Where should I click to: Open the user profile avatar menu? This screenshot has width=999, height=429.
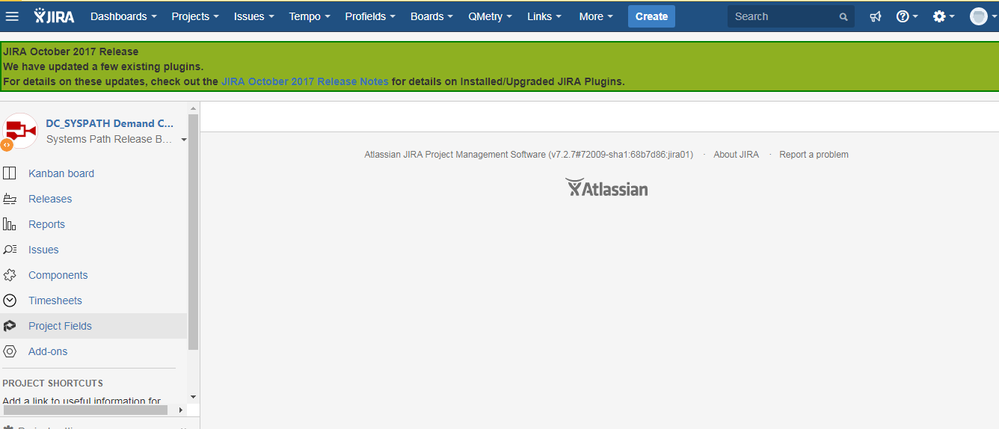pyautogui.click(x=981, y=17)
